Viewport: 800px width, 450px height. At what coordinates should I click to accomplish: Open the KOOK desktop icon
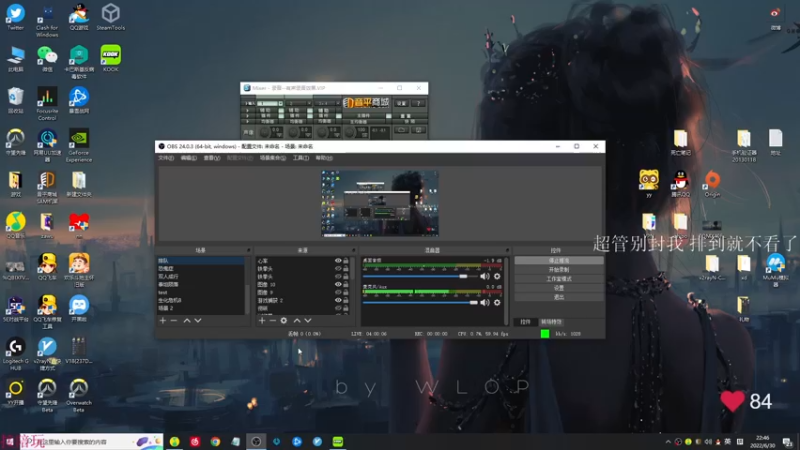pos(111,59)
